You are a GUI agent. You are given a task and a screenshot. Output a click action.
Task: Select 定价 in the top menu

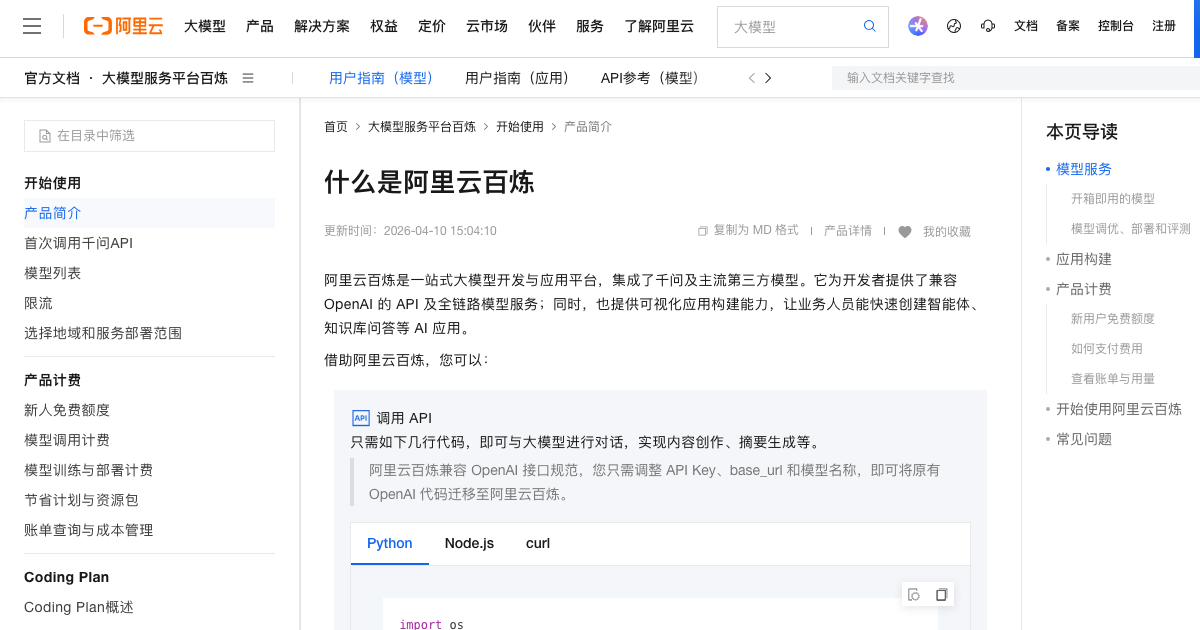(x=432, y=27)
